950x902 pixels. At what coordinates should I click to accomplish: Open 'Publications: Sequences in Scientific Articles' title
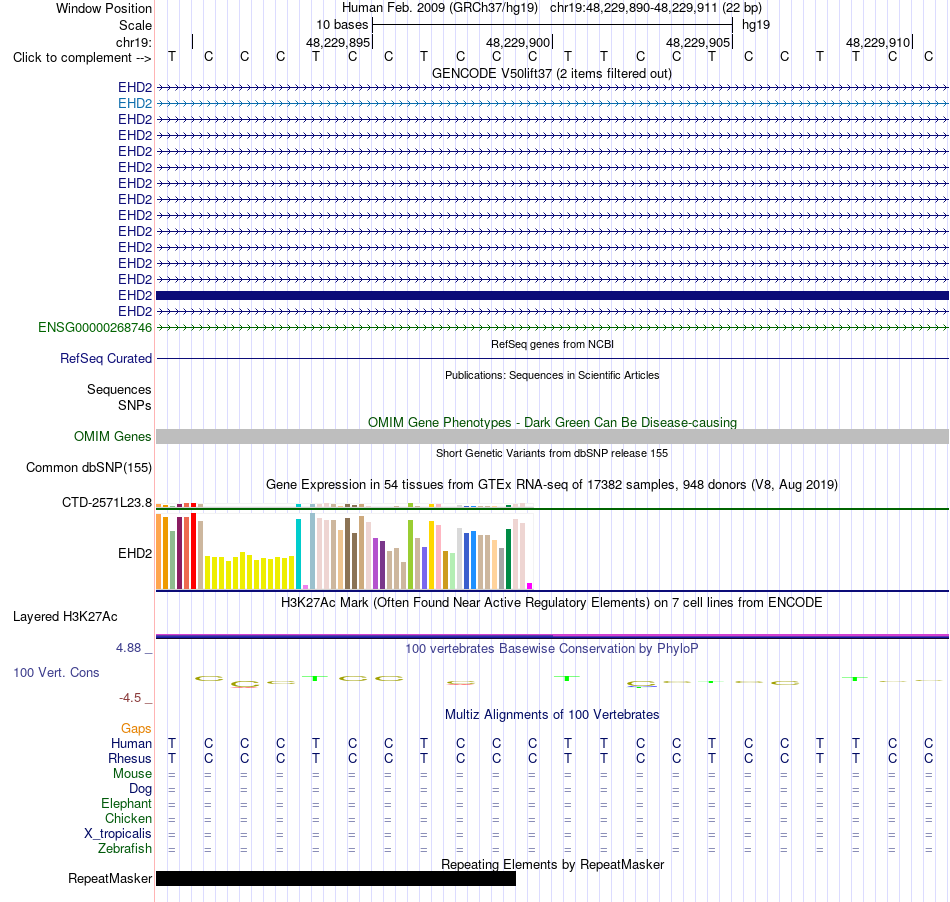pos(552,375)
